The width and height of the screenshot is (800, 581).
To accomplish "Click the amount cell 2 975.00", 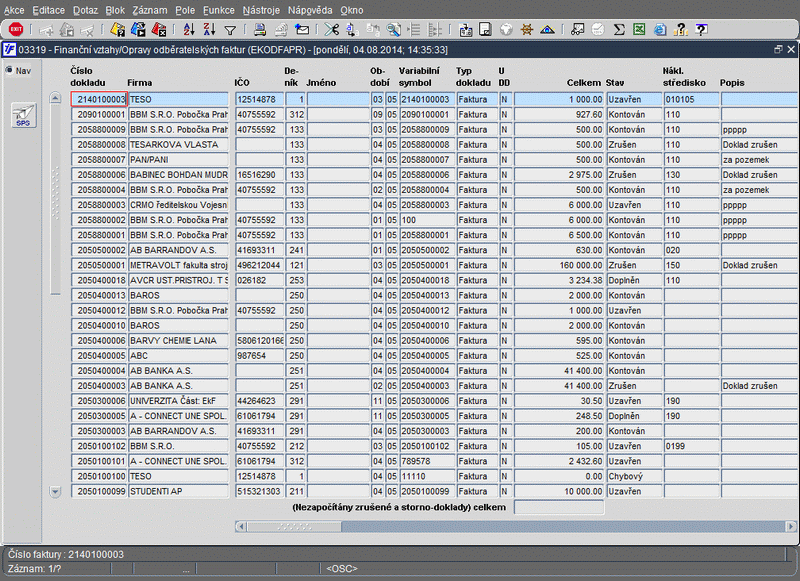I will click(x=559, y=174).
